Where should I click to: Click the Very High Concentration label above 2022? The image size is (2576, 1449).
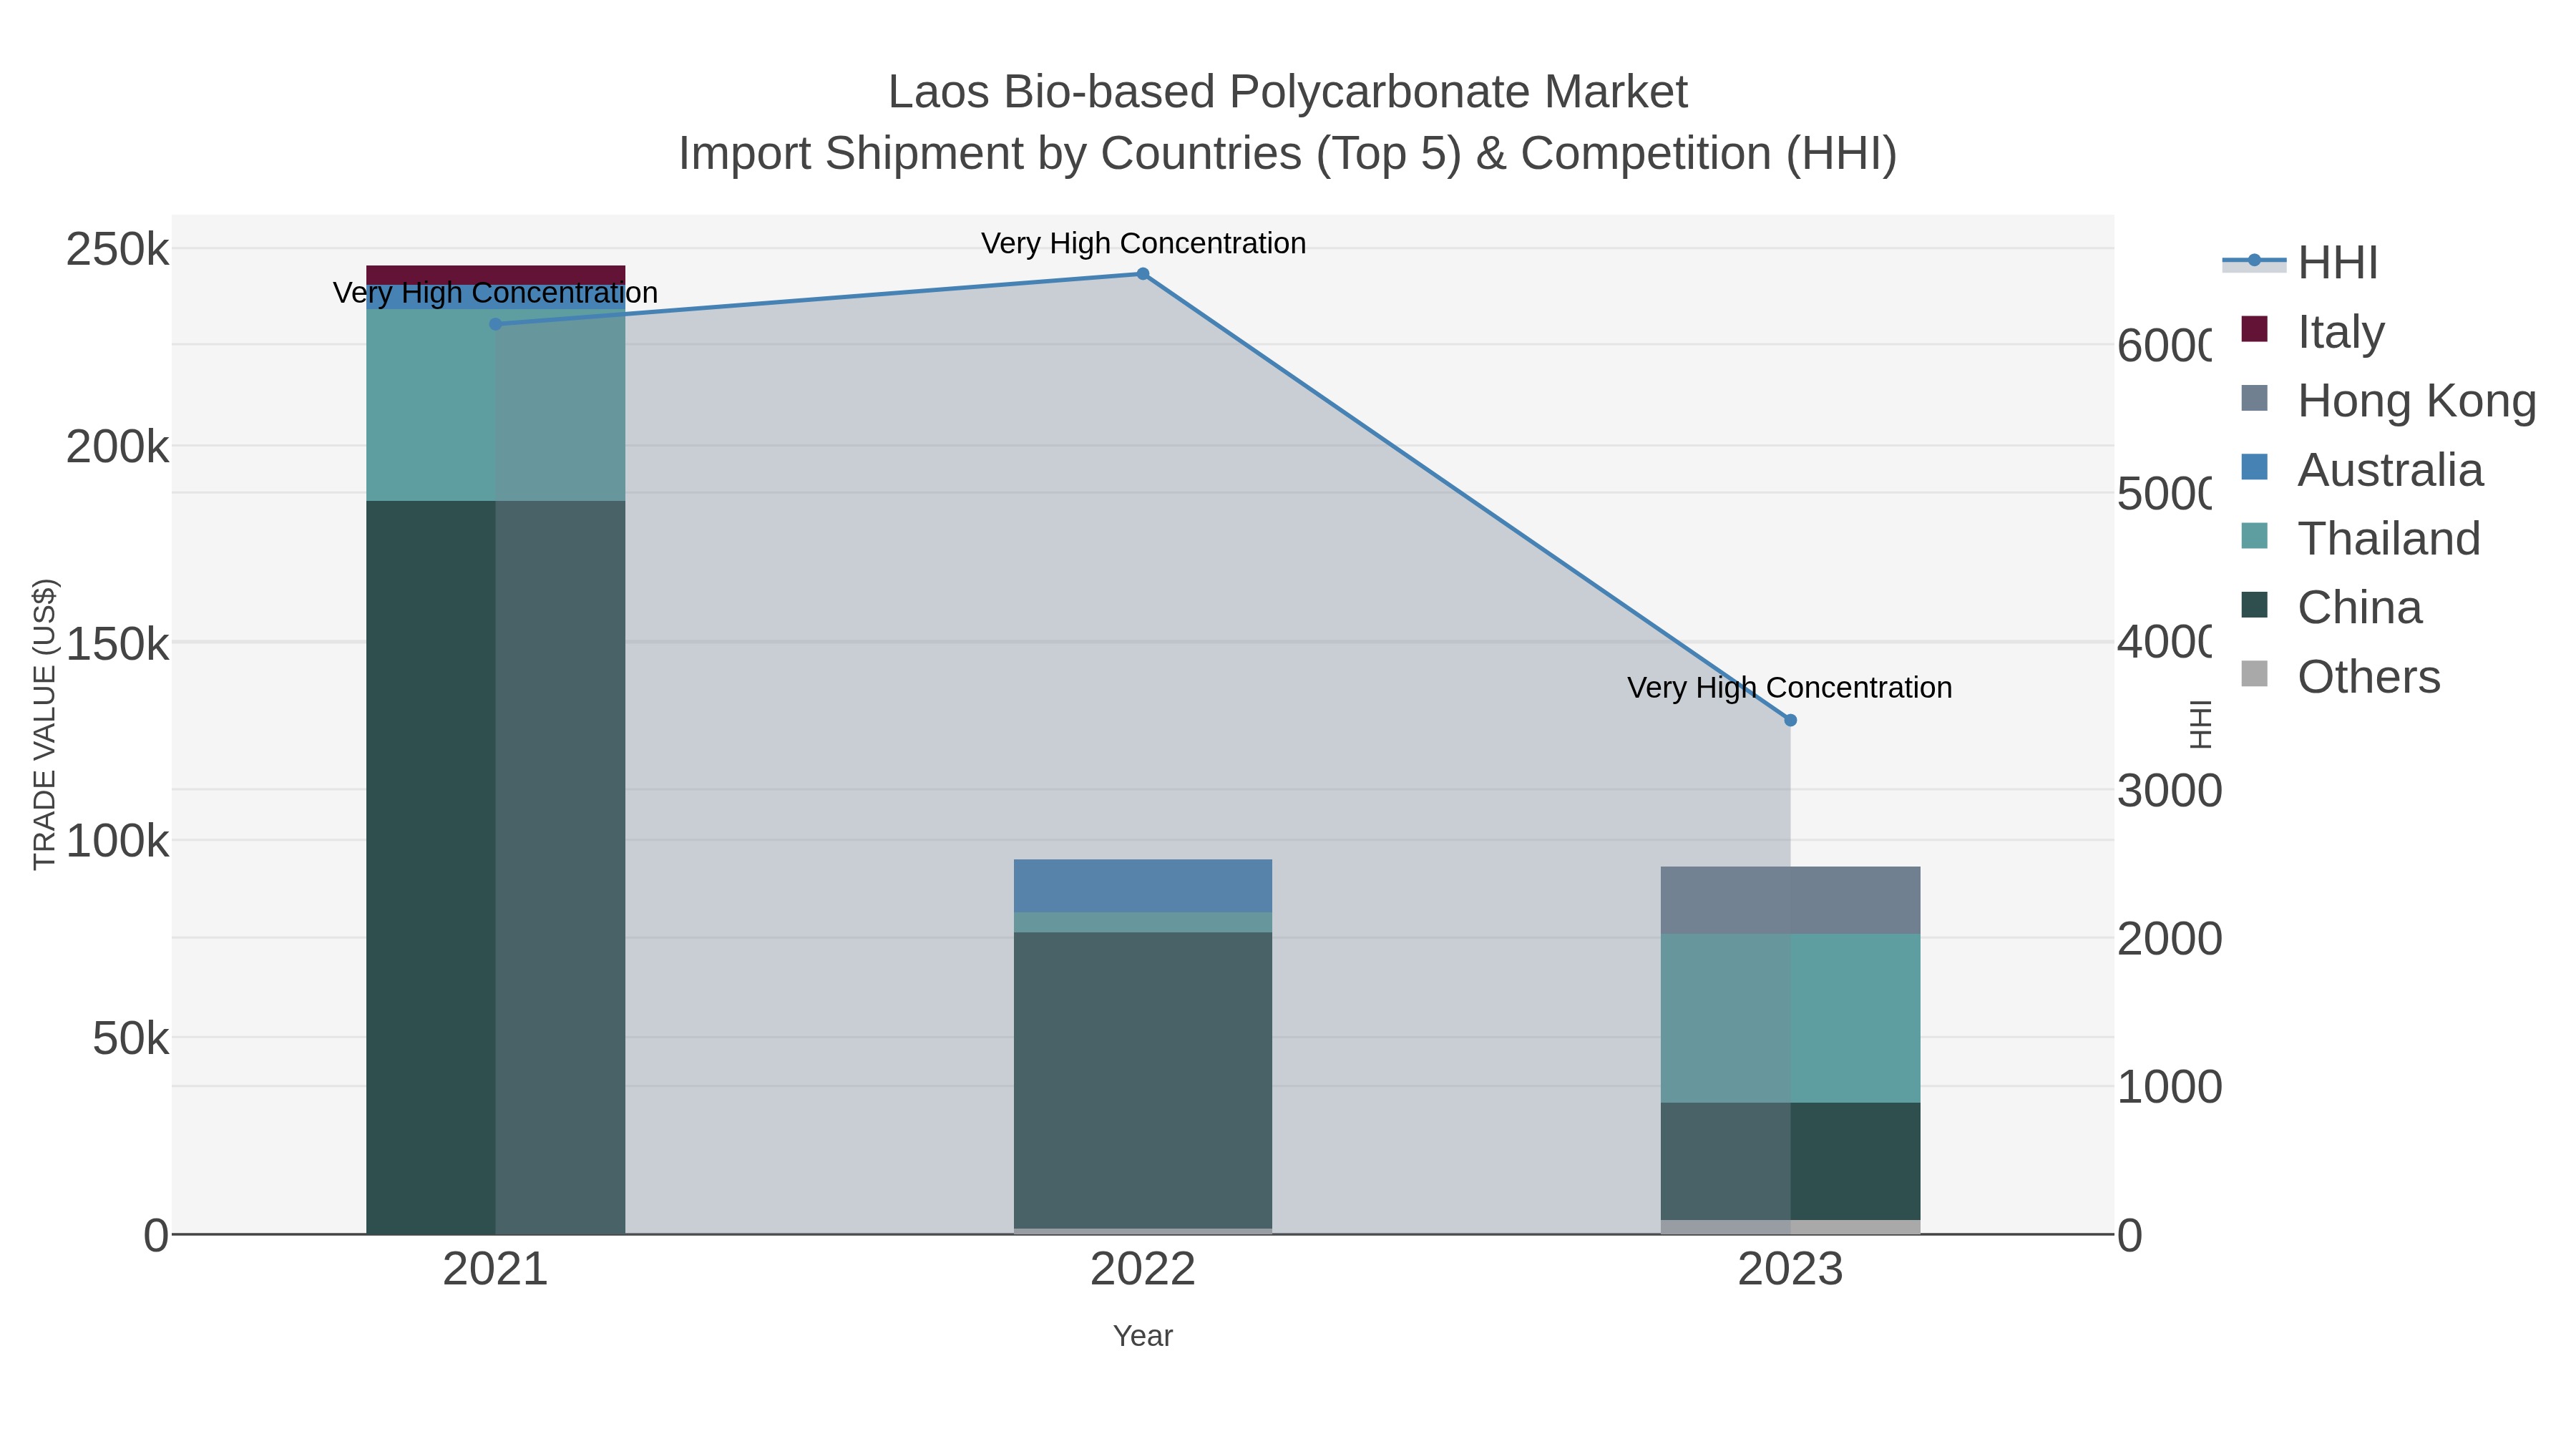click(1143, 243)
